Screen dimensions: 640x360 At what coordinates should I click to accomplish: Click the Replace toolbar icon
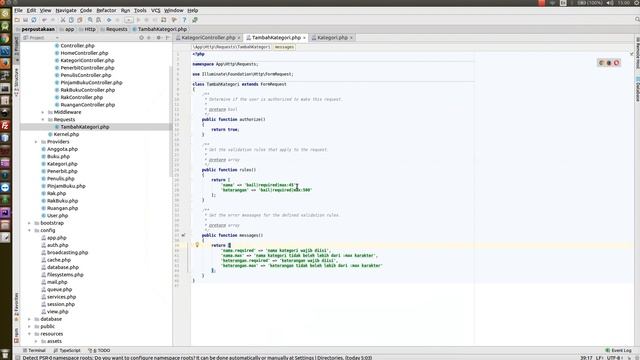[x=98, y=20]
